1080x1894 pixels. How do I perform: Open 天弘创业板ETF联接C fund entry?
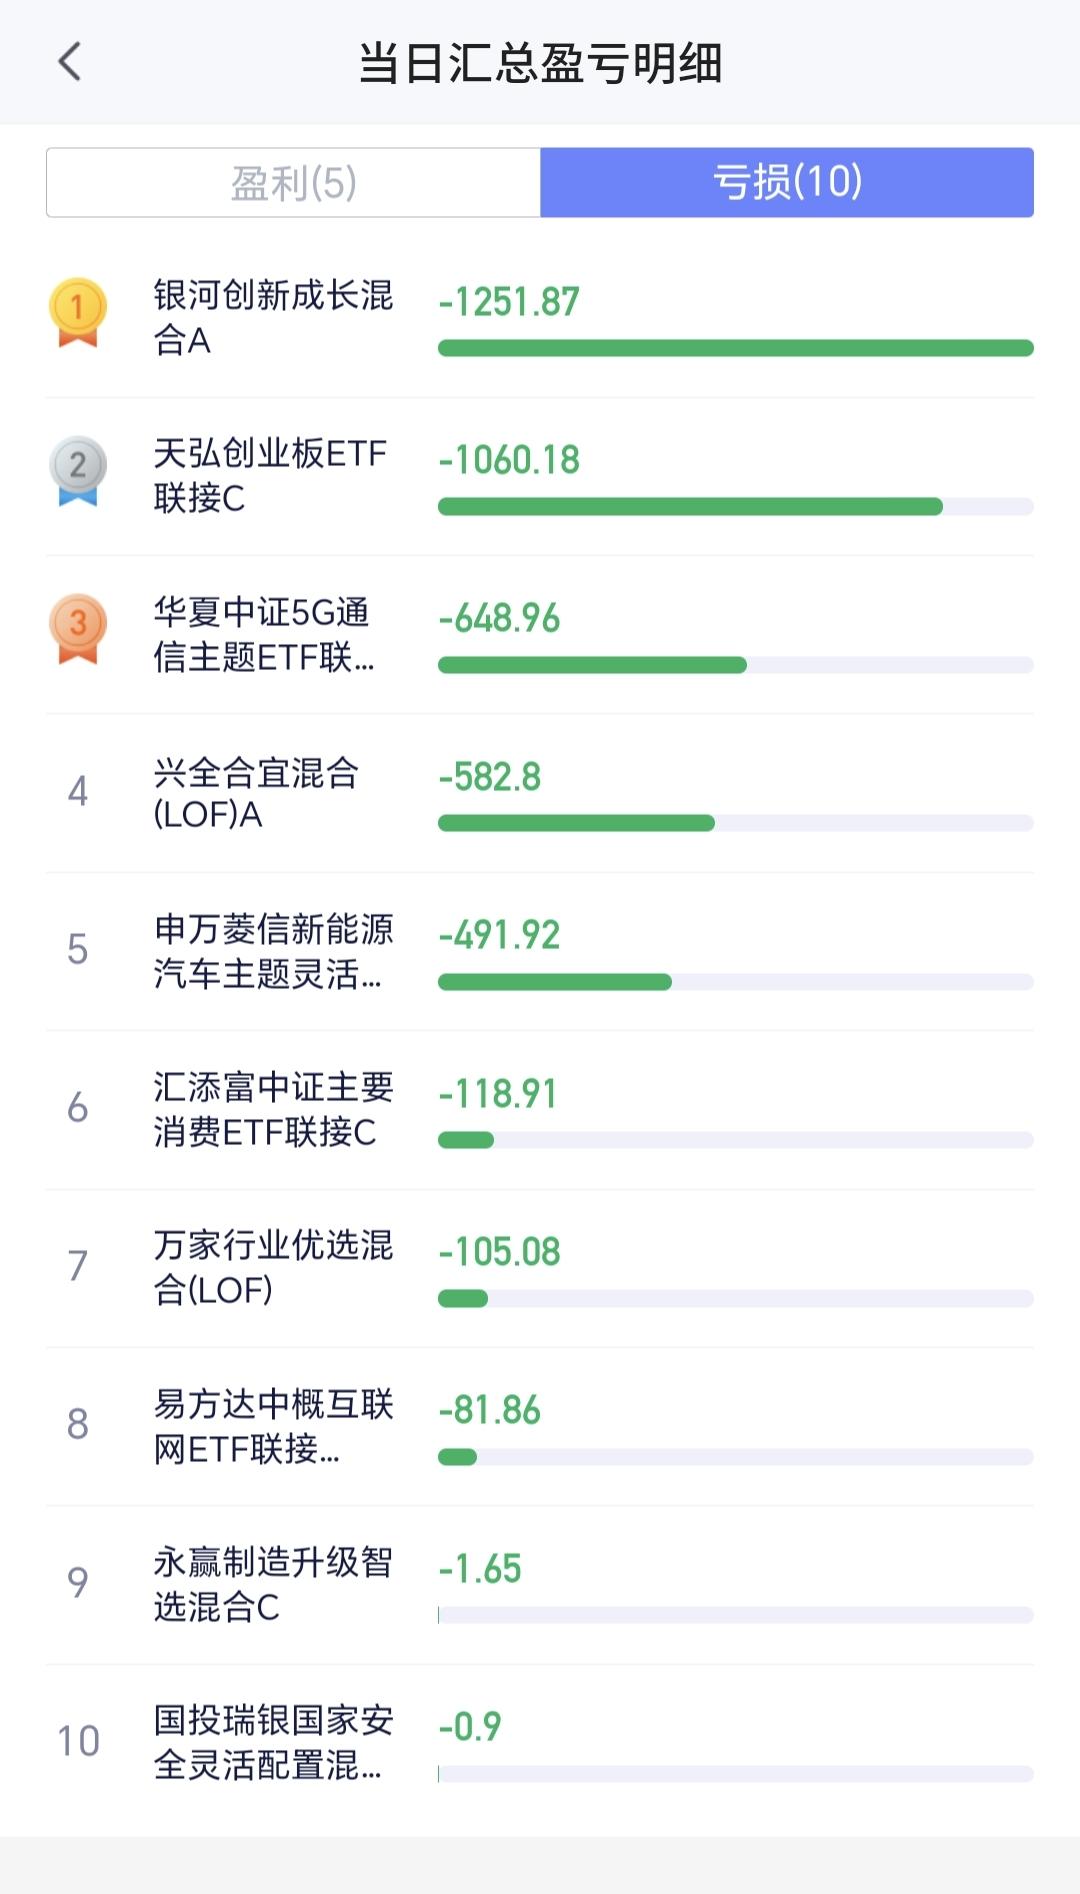point(540,476)
